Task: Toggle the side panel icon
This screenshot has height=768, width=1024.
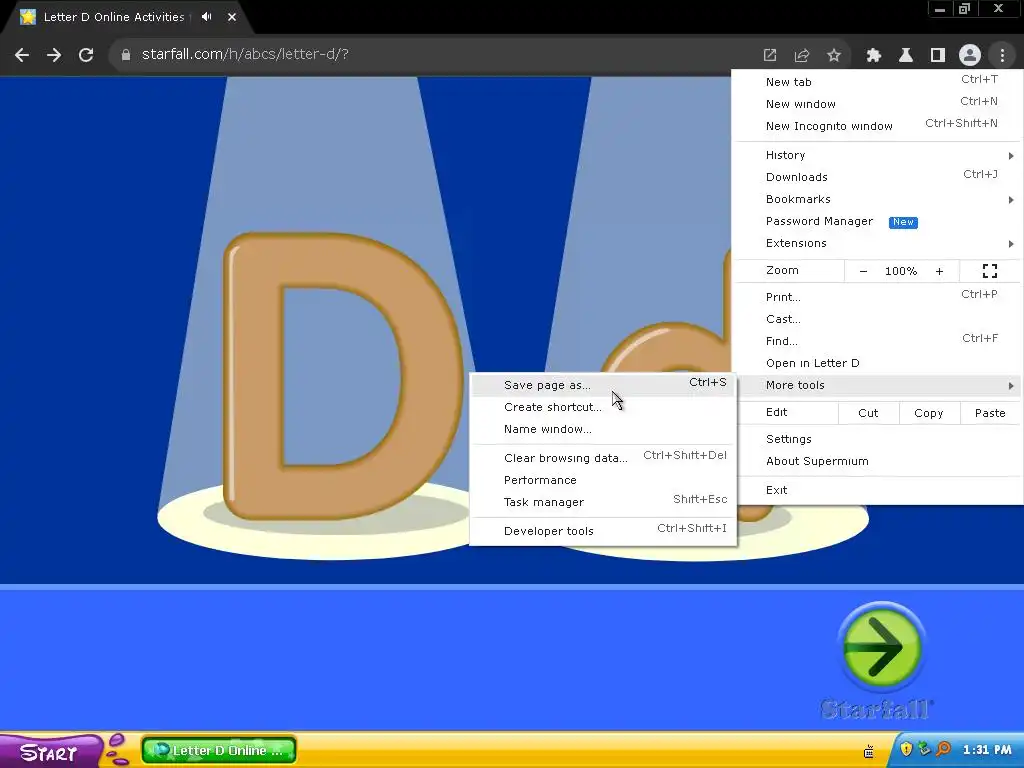Action: click(938, 56)
